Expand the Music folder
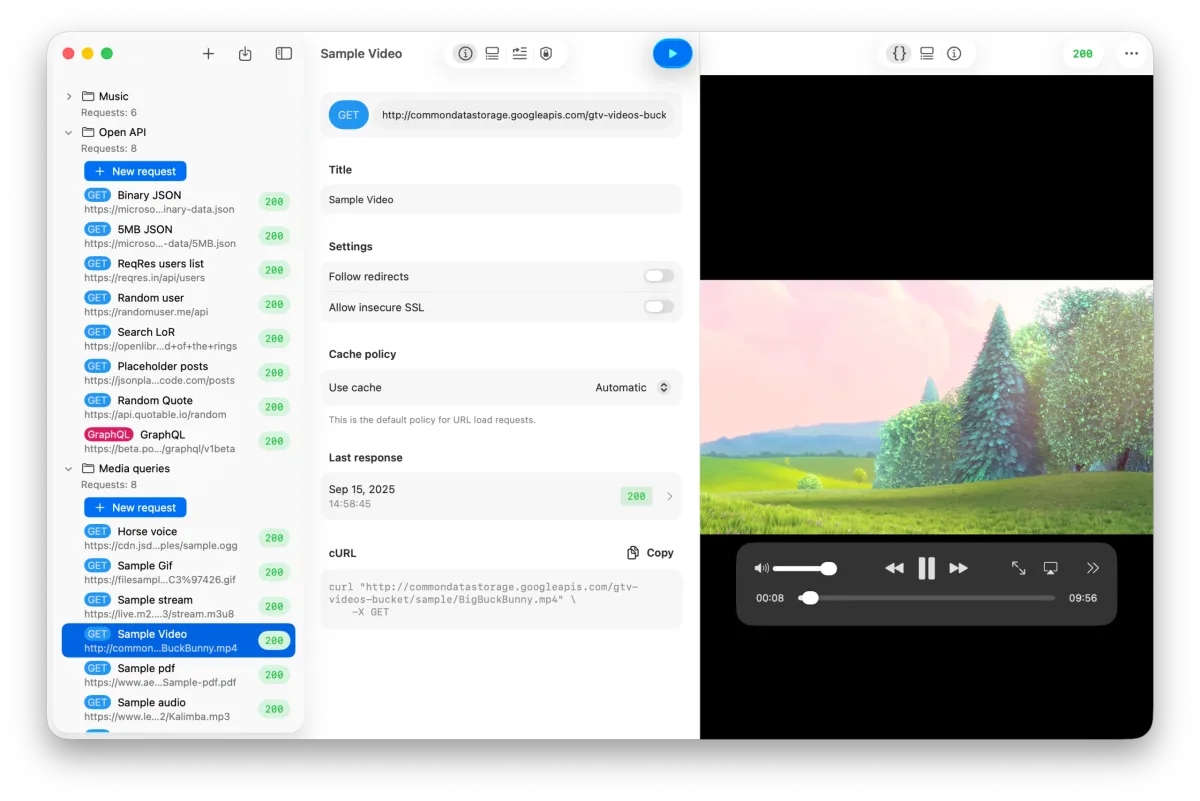The width and height of the screenshot is (1200, 801). pyautogui.click(x=68, y=96)
